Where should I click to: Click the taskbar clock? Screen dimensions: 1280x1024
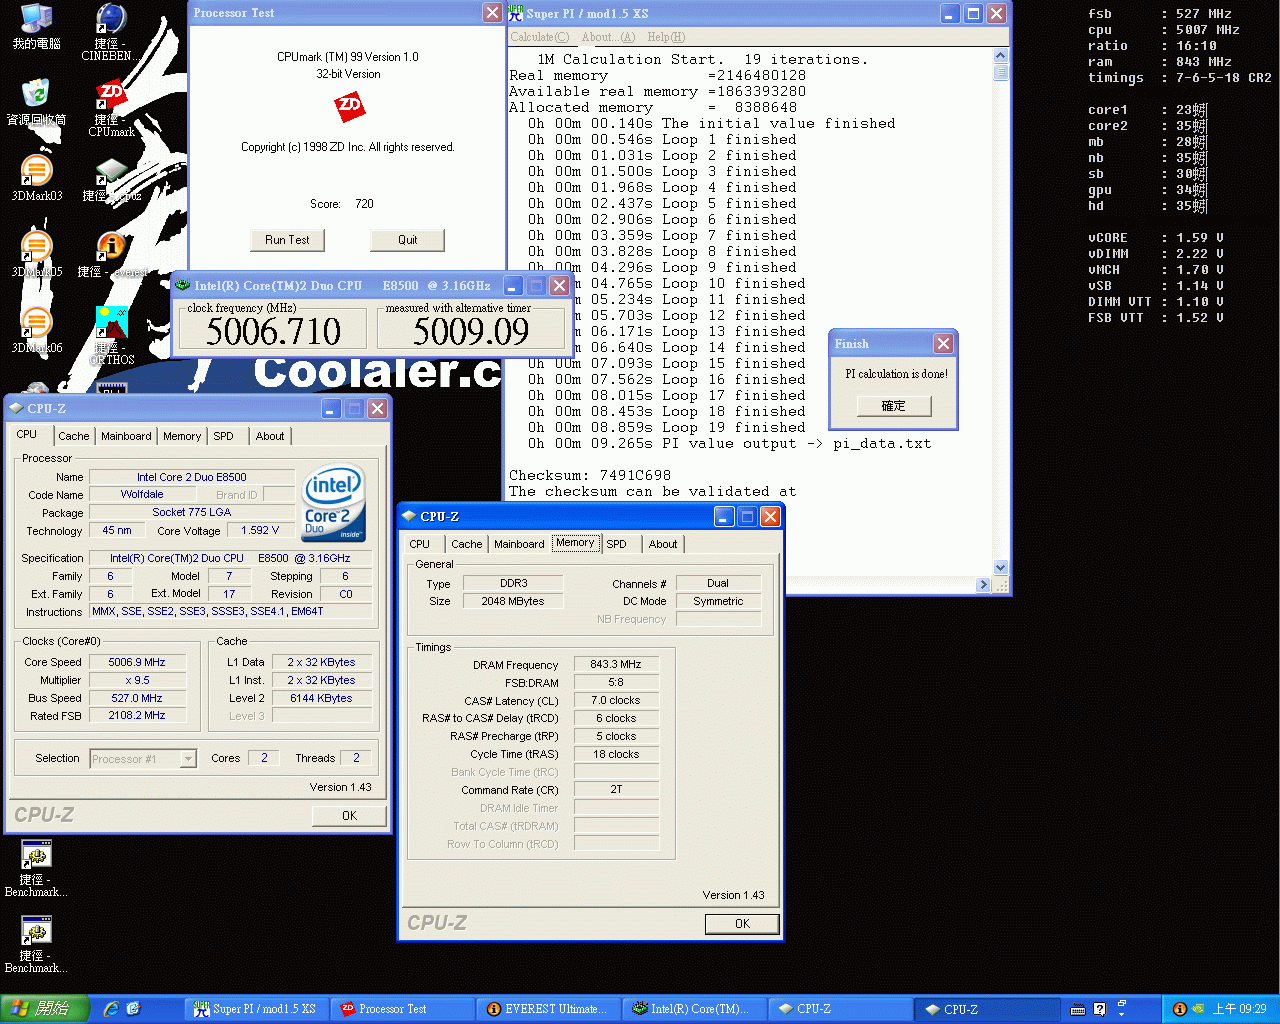tap(1239, 1009)
